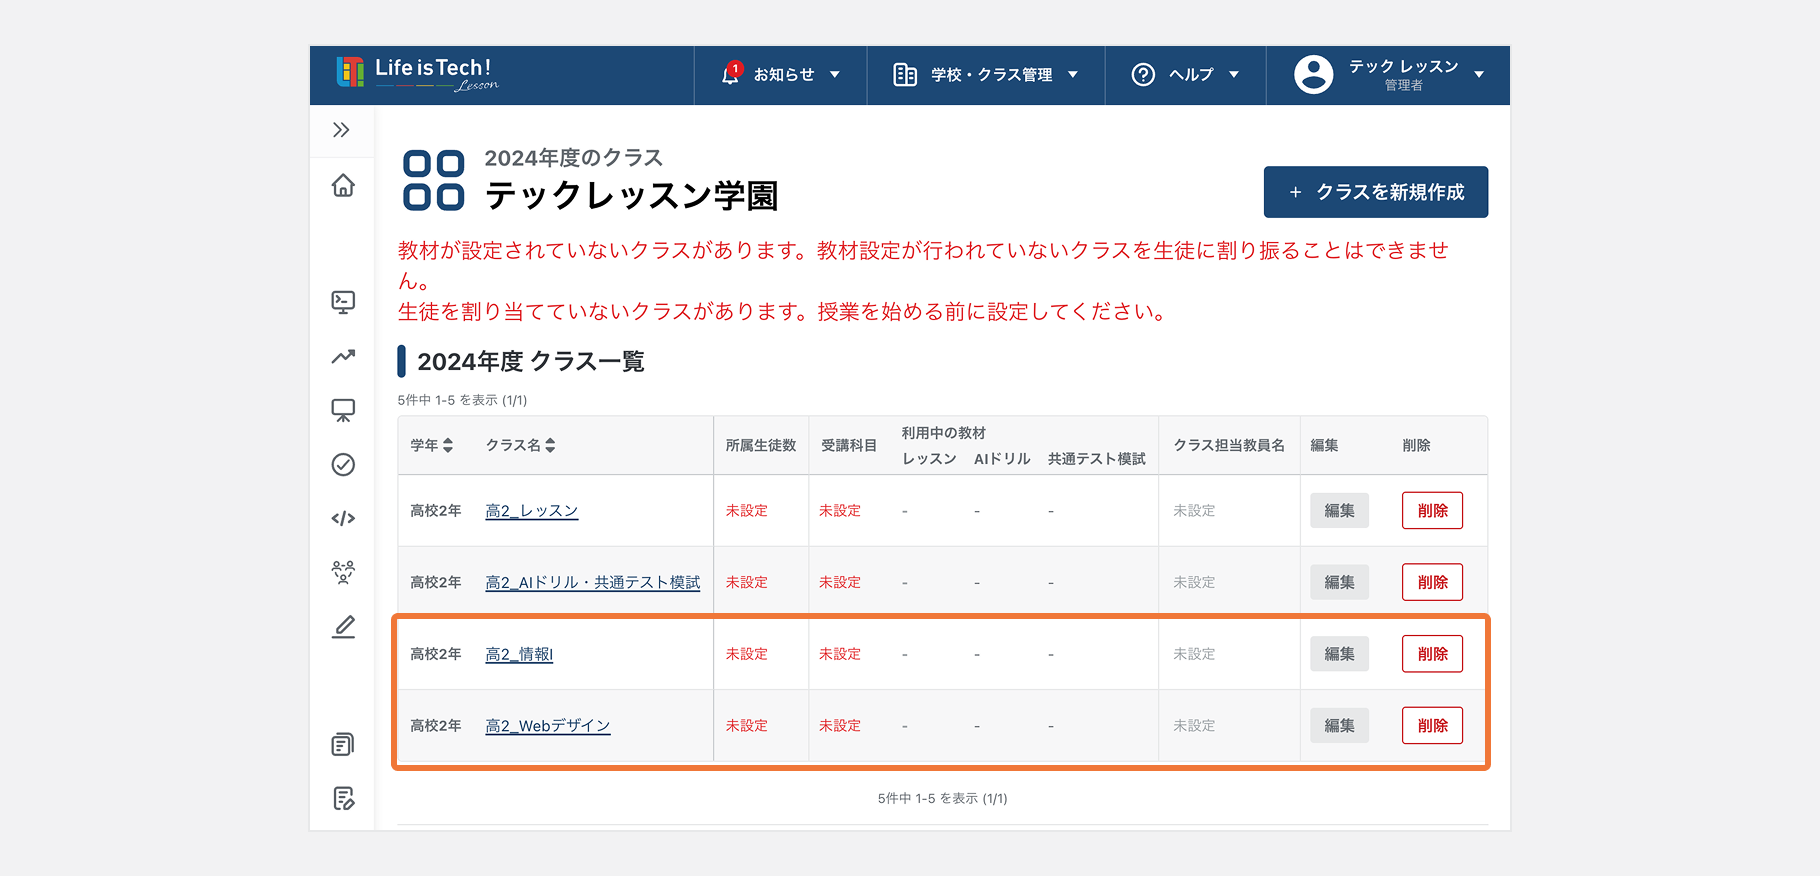Screen dimensions: 1820x876
Task: Go to home via sidebar house icon
Action: coord(343,186)
